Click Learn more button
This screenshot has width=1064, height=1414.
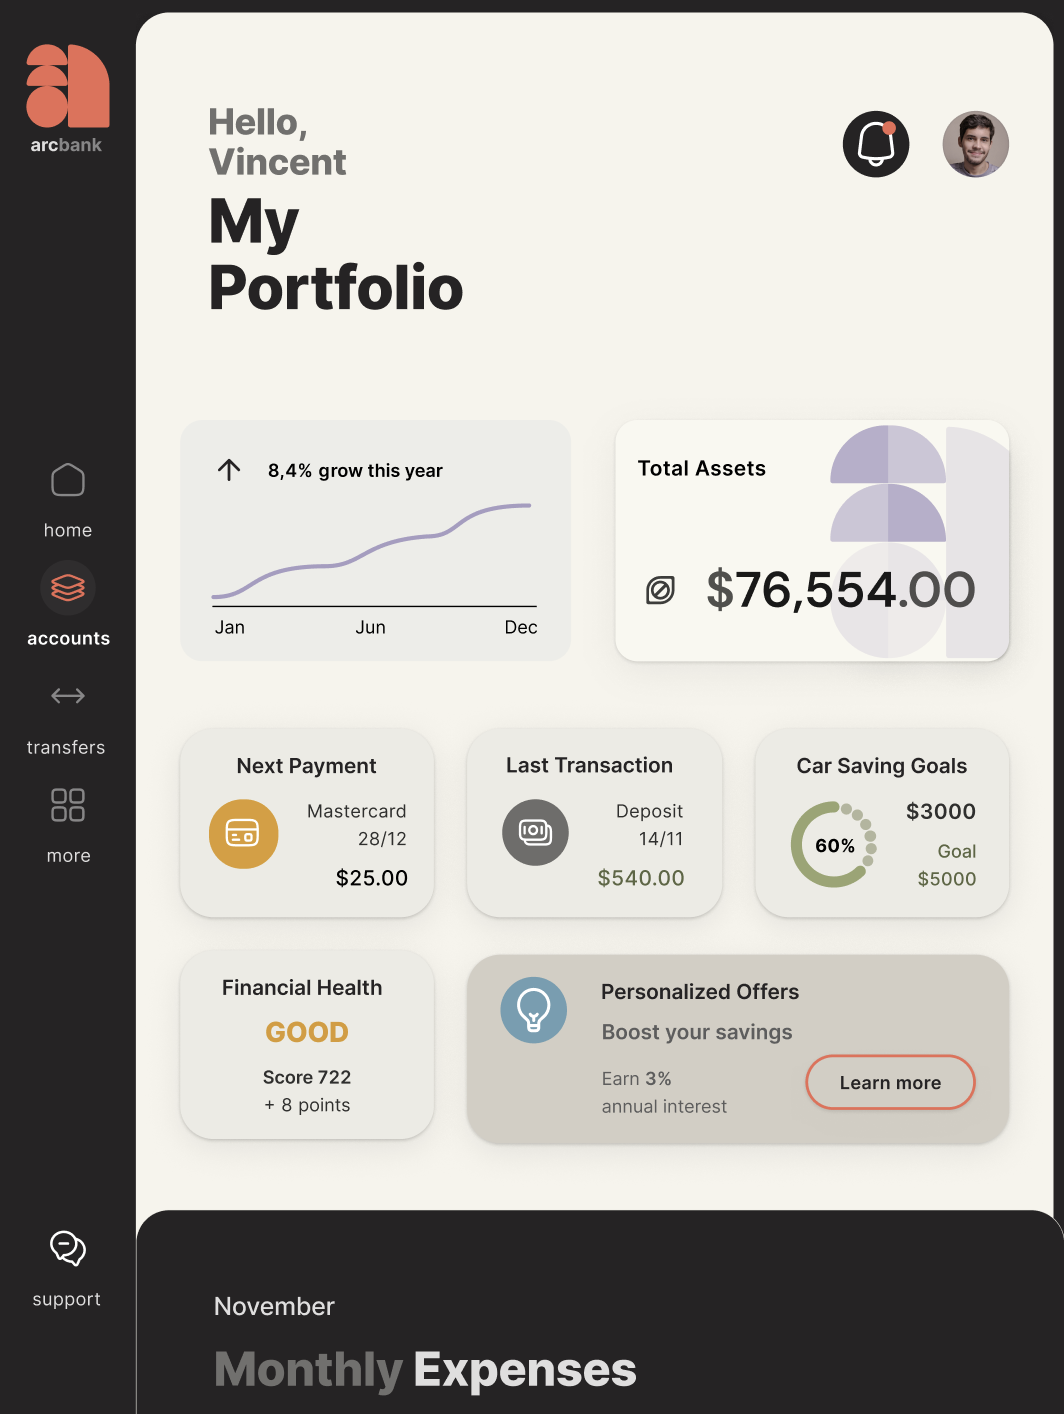[x=890, y=1082]
